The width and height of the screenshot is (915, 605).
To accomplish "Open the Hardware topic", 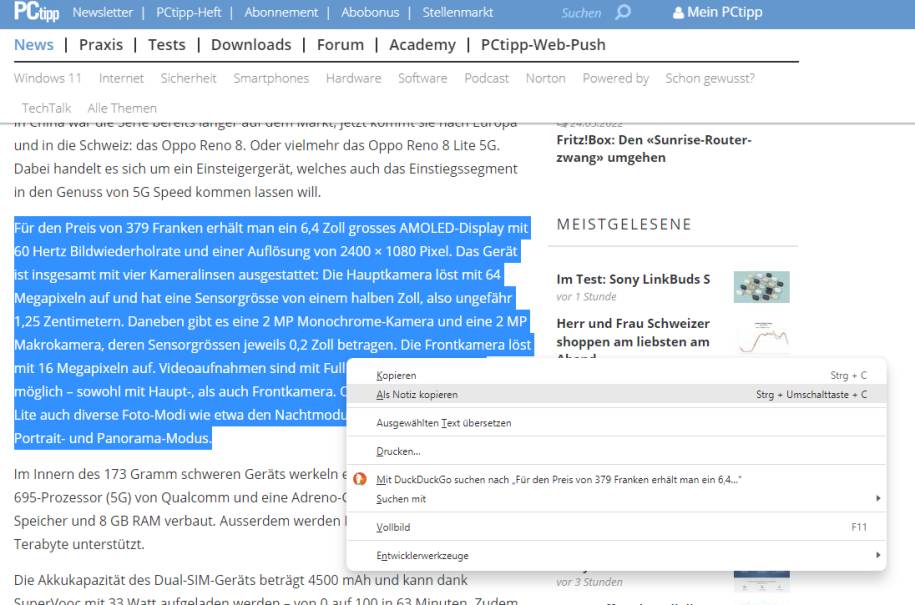I will (354, 78).
